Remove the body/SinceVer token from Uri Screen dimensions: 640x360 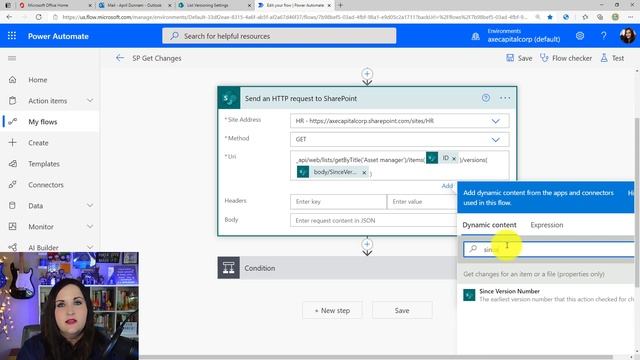pyautogui.click(x=364, y=173)
